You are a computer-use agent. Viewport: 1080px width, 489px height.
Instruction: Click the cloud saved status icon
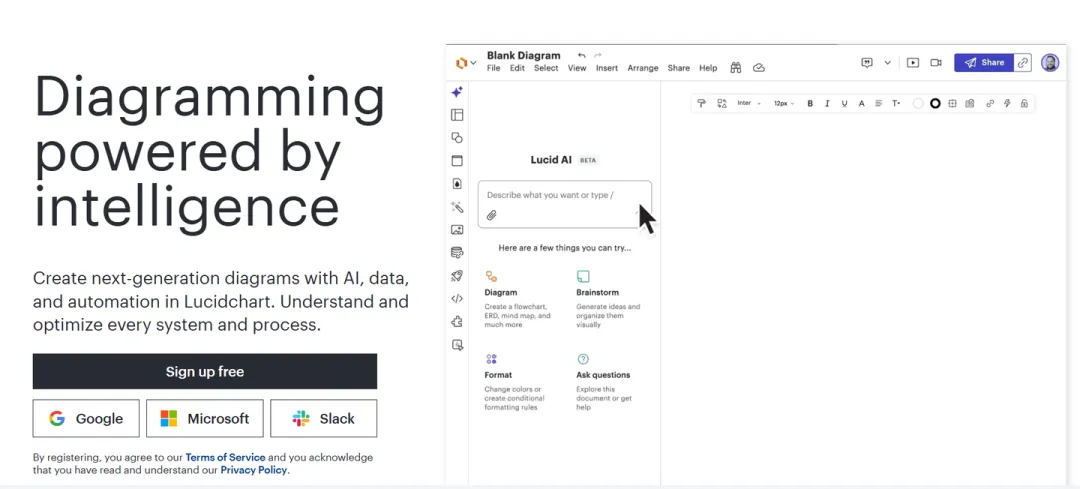tap(759, 67)
